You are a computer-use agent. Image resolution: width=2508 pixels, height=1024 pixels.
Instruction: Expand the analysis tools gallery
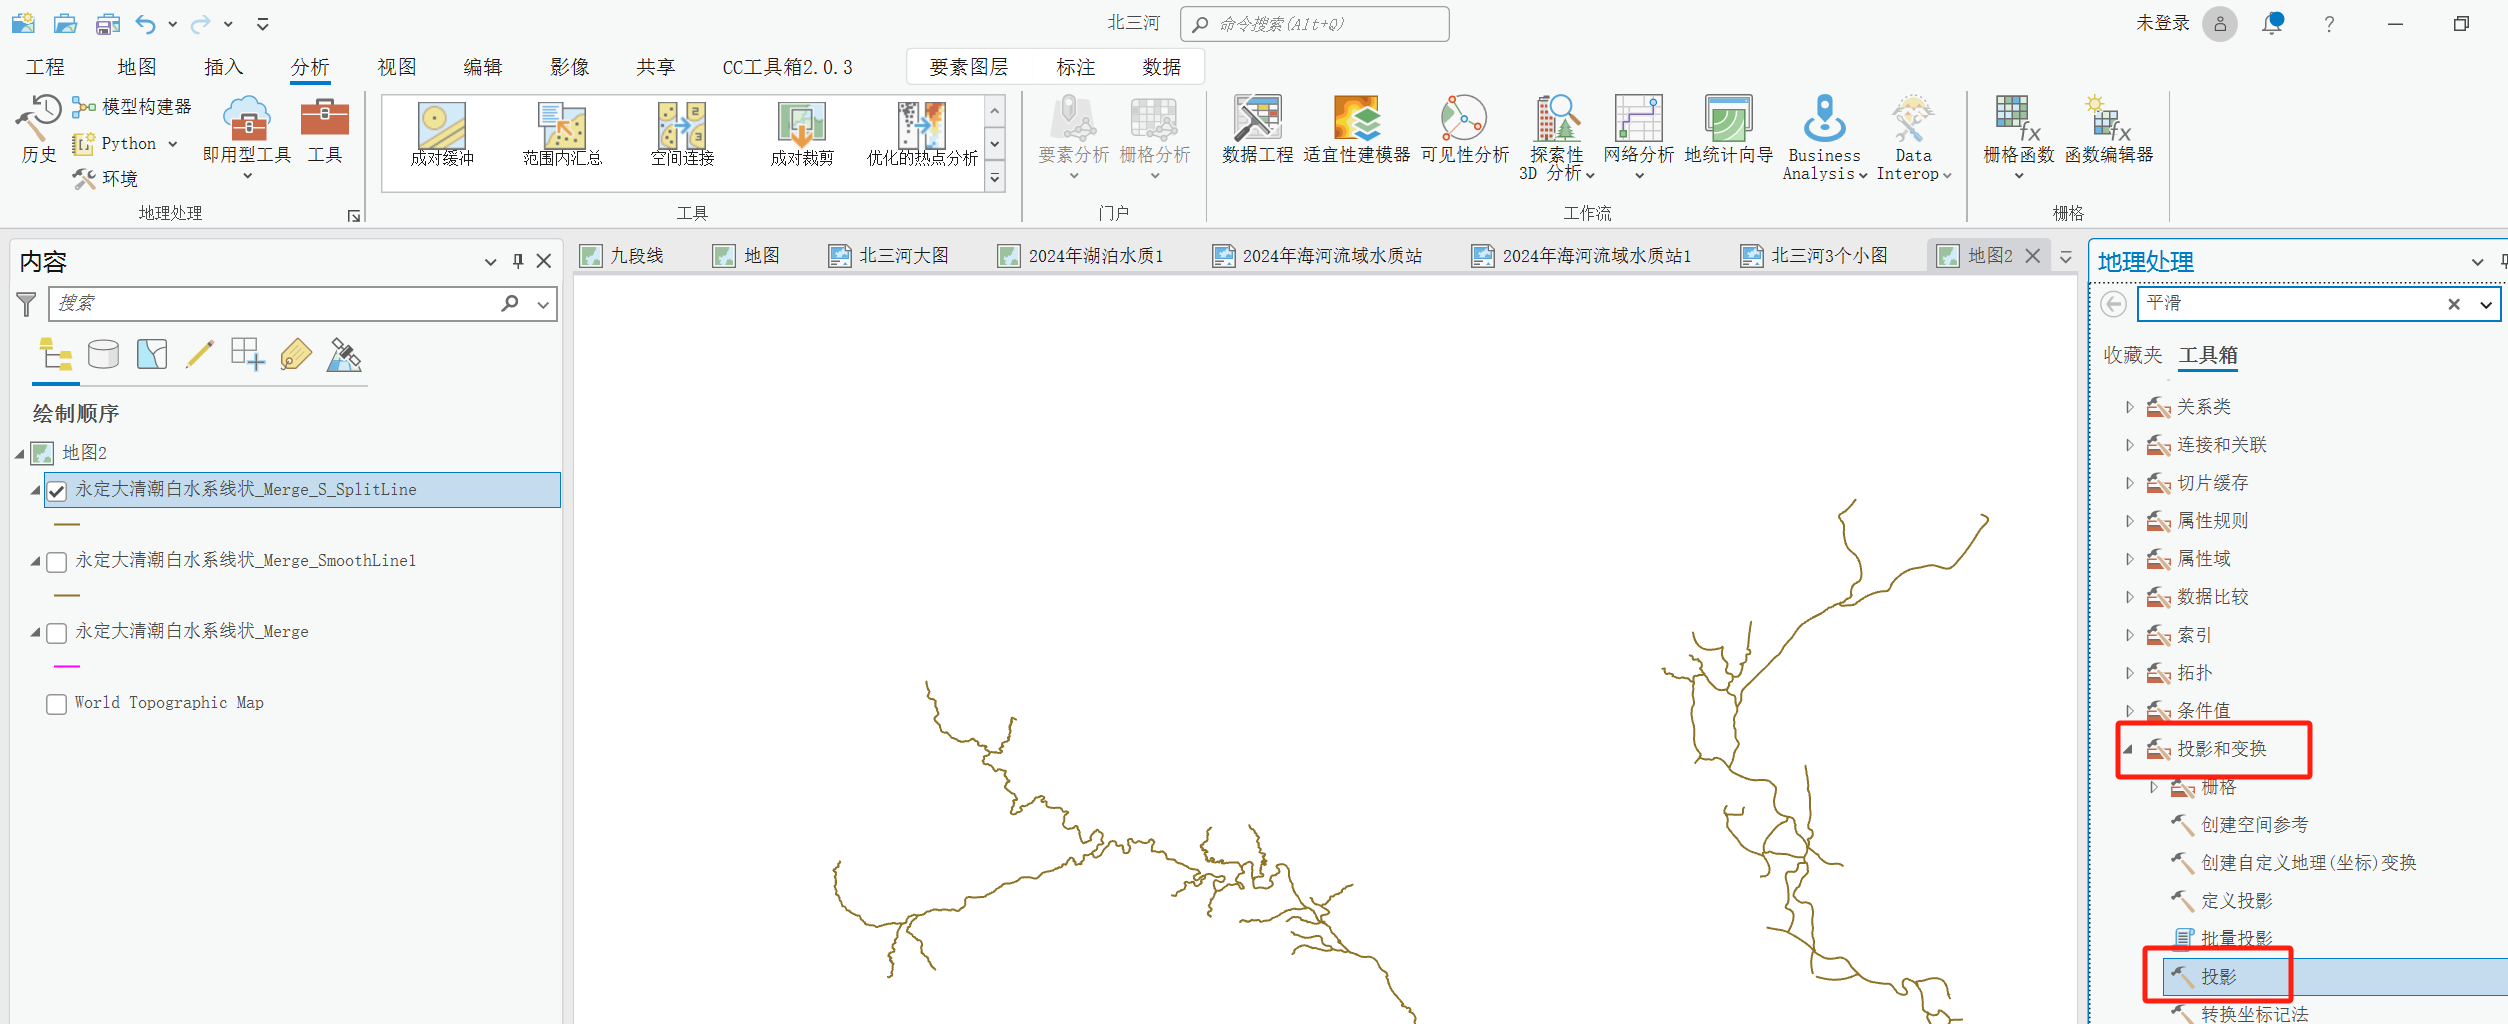point(995,177)
